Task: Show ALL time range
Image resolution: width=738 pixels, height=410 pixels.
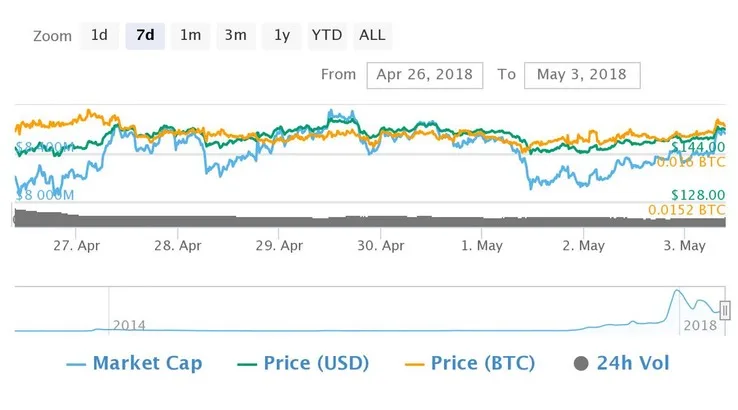Action: [x=372, y=35]
